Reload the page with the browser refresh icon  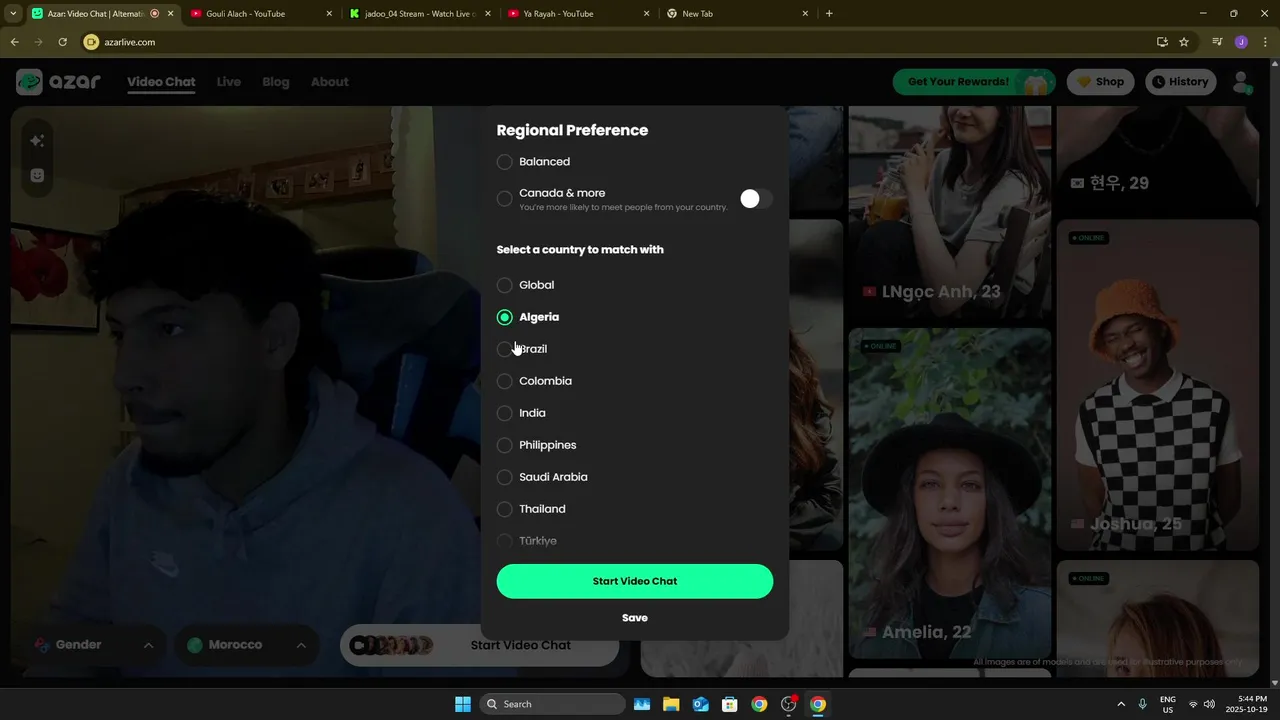(62, 42)
